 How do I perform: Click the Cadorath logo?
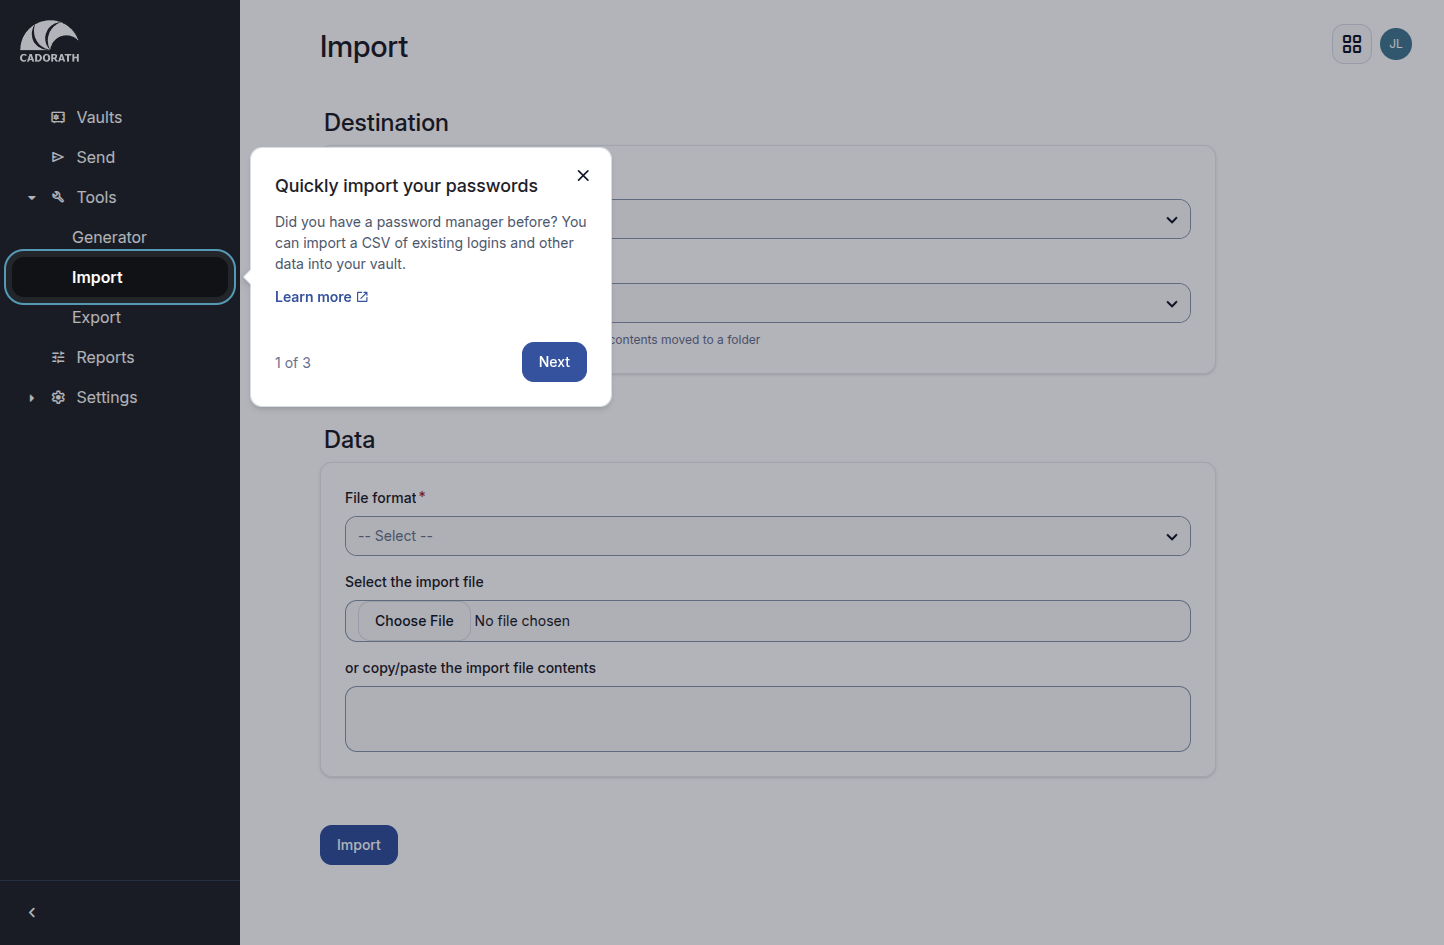pos(49,42)
